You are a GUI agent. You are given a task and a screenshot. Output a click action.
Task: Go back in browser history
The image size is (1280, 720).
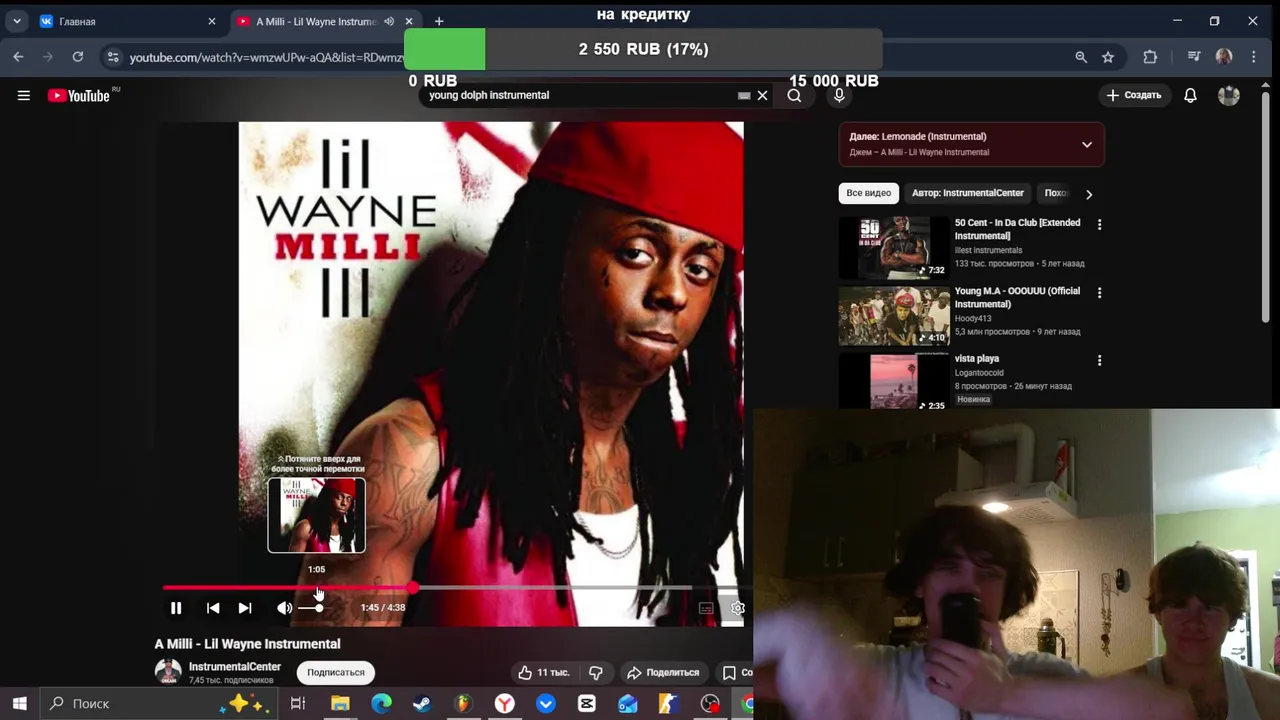[18, 57]
